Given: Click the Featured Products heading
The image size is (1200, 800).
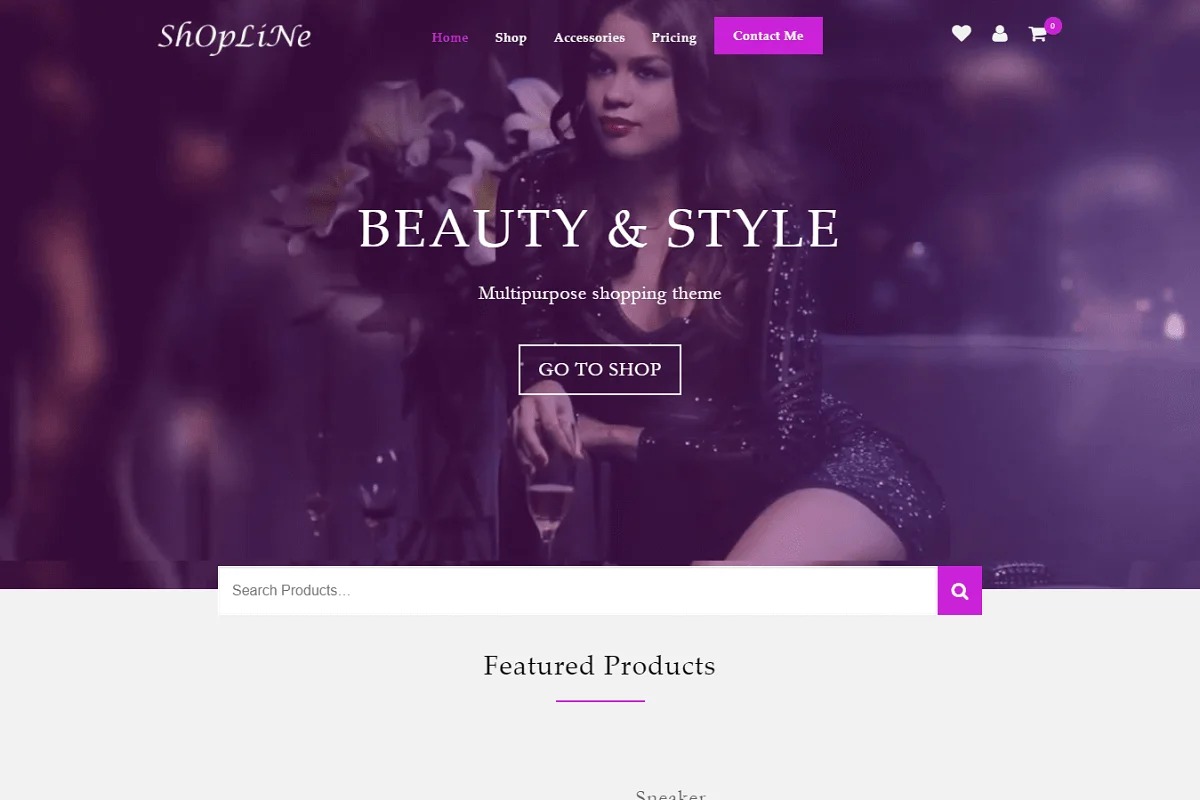Looking at the screenshot, I should [x=600, y=666].
